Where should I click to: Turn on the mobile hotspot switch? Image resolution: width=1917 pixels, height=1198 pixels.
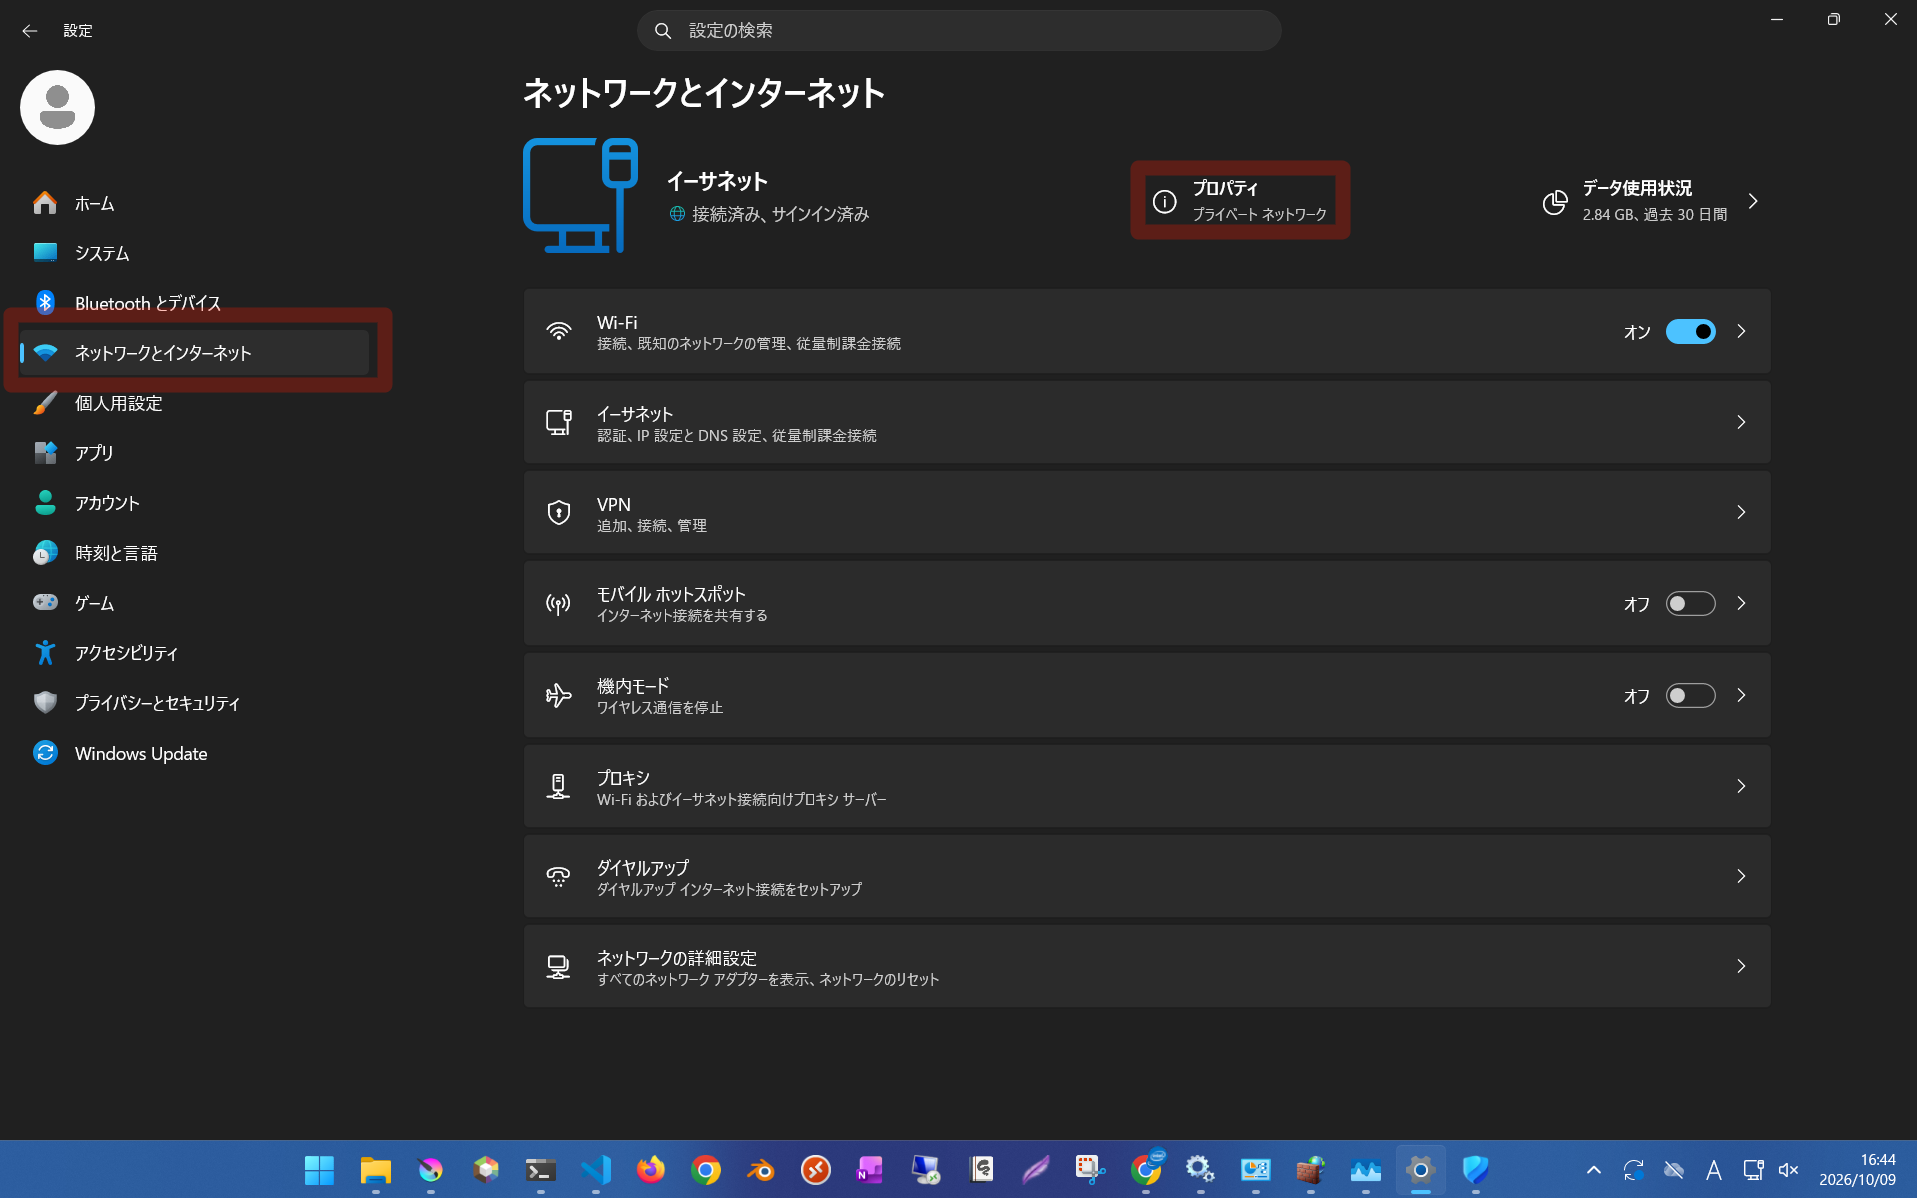pos(1690,603)
